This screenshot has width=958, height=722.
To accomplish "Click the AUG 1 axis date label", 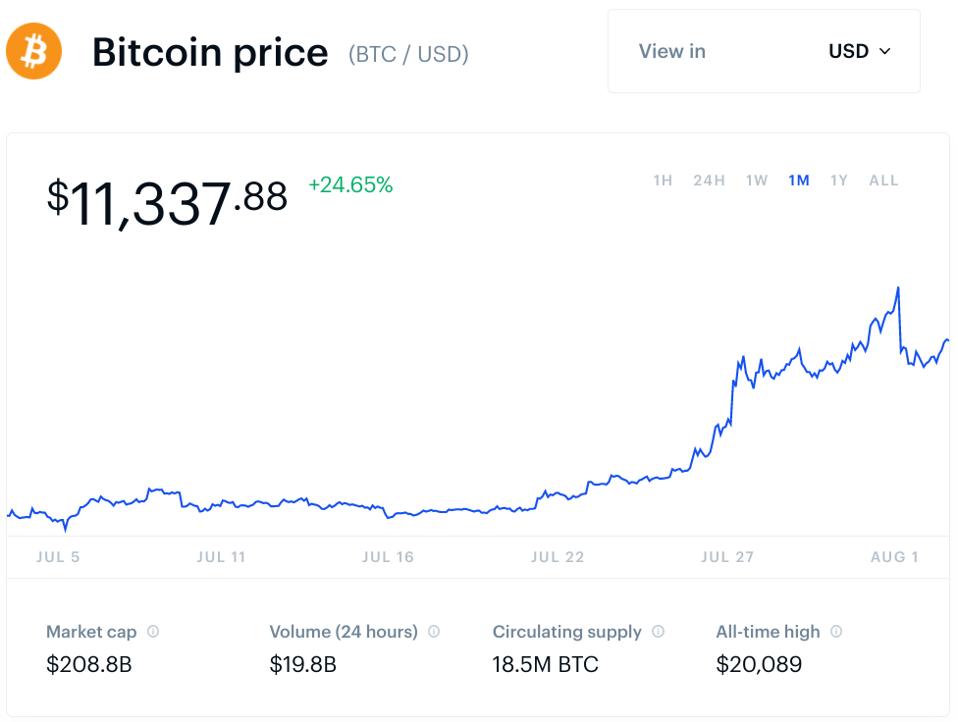I will pos(894,557).
